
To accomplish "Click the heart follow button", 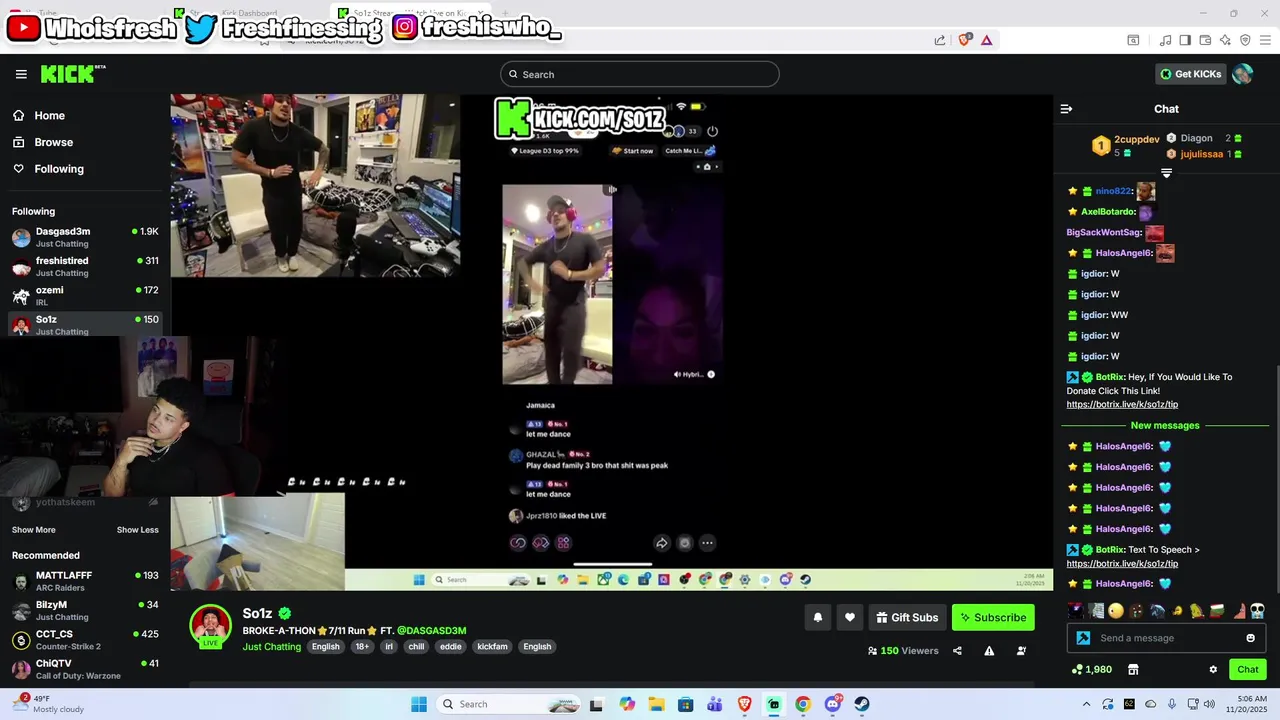I will (x=850, y=618).
